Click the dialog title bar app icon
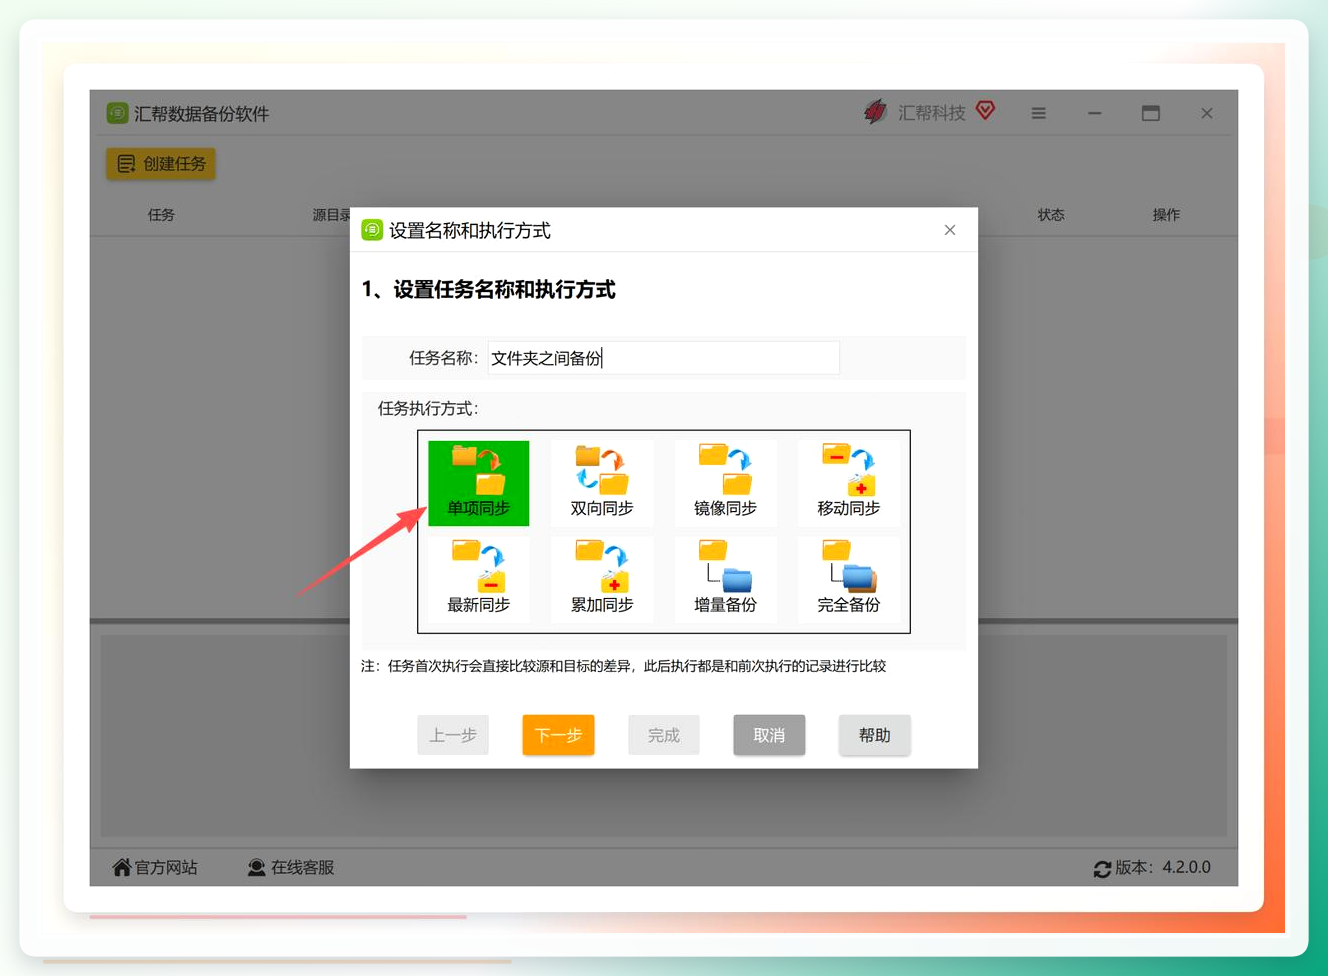Screen dimensions: 1328x976 (372, 230)
